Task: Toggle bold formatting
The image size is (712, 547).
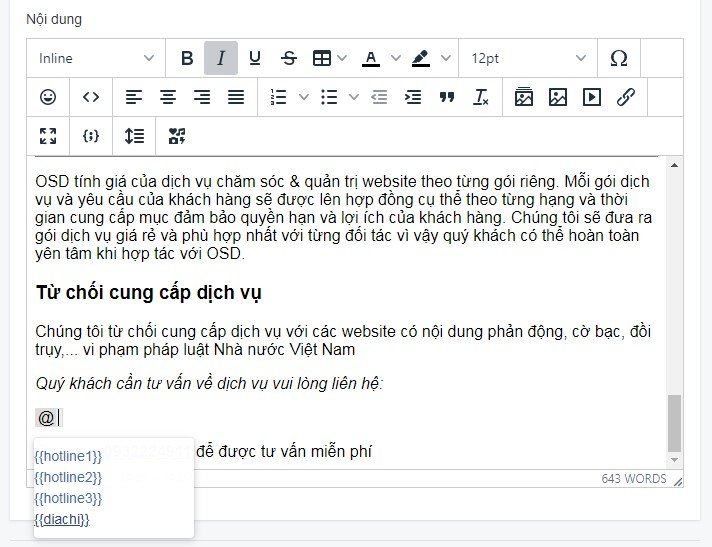Action: click(x=187, y=58)
